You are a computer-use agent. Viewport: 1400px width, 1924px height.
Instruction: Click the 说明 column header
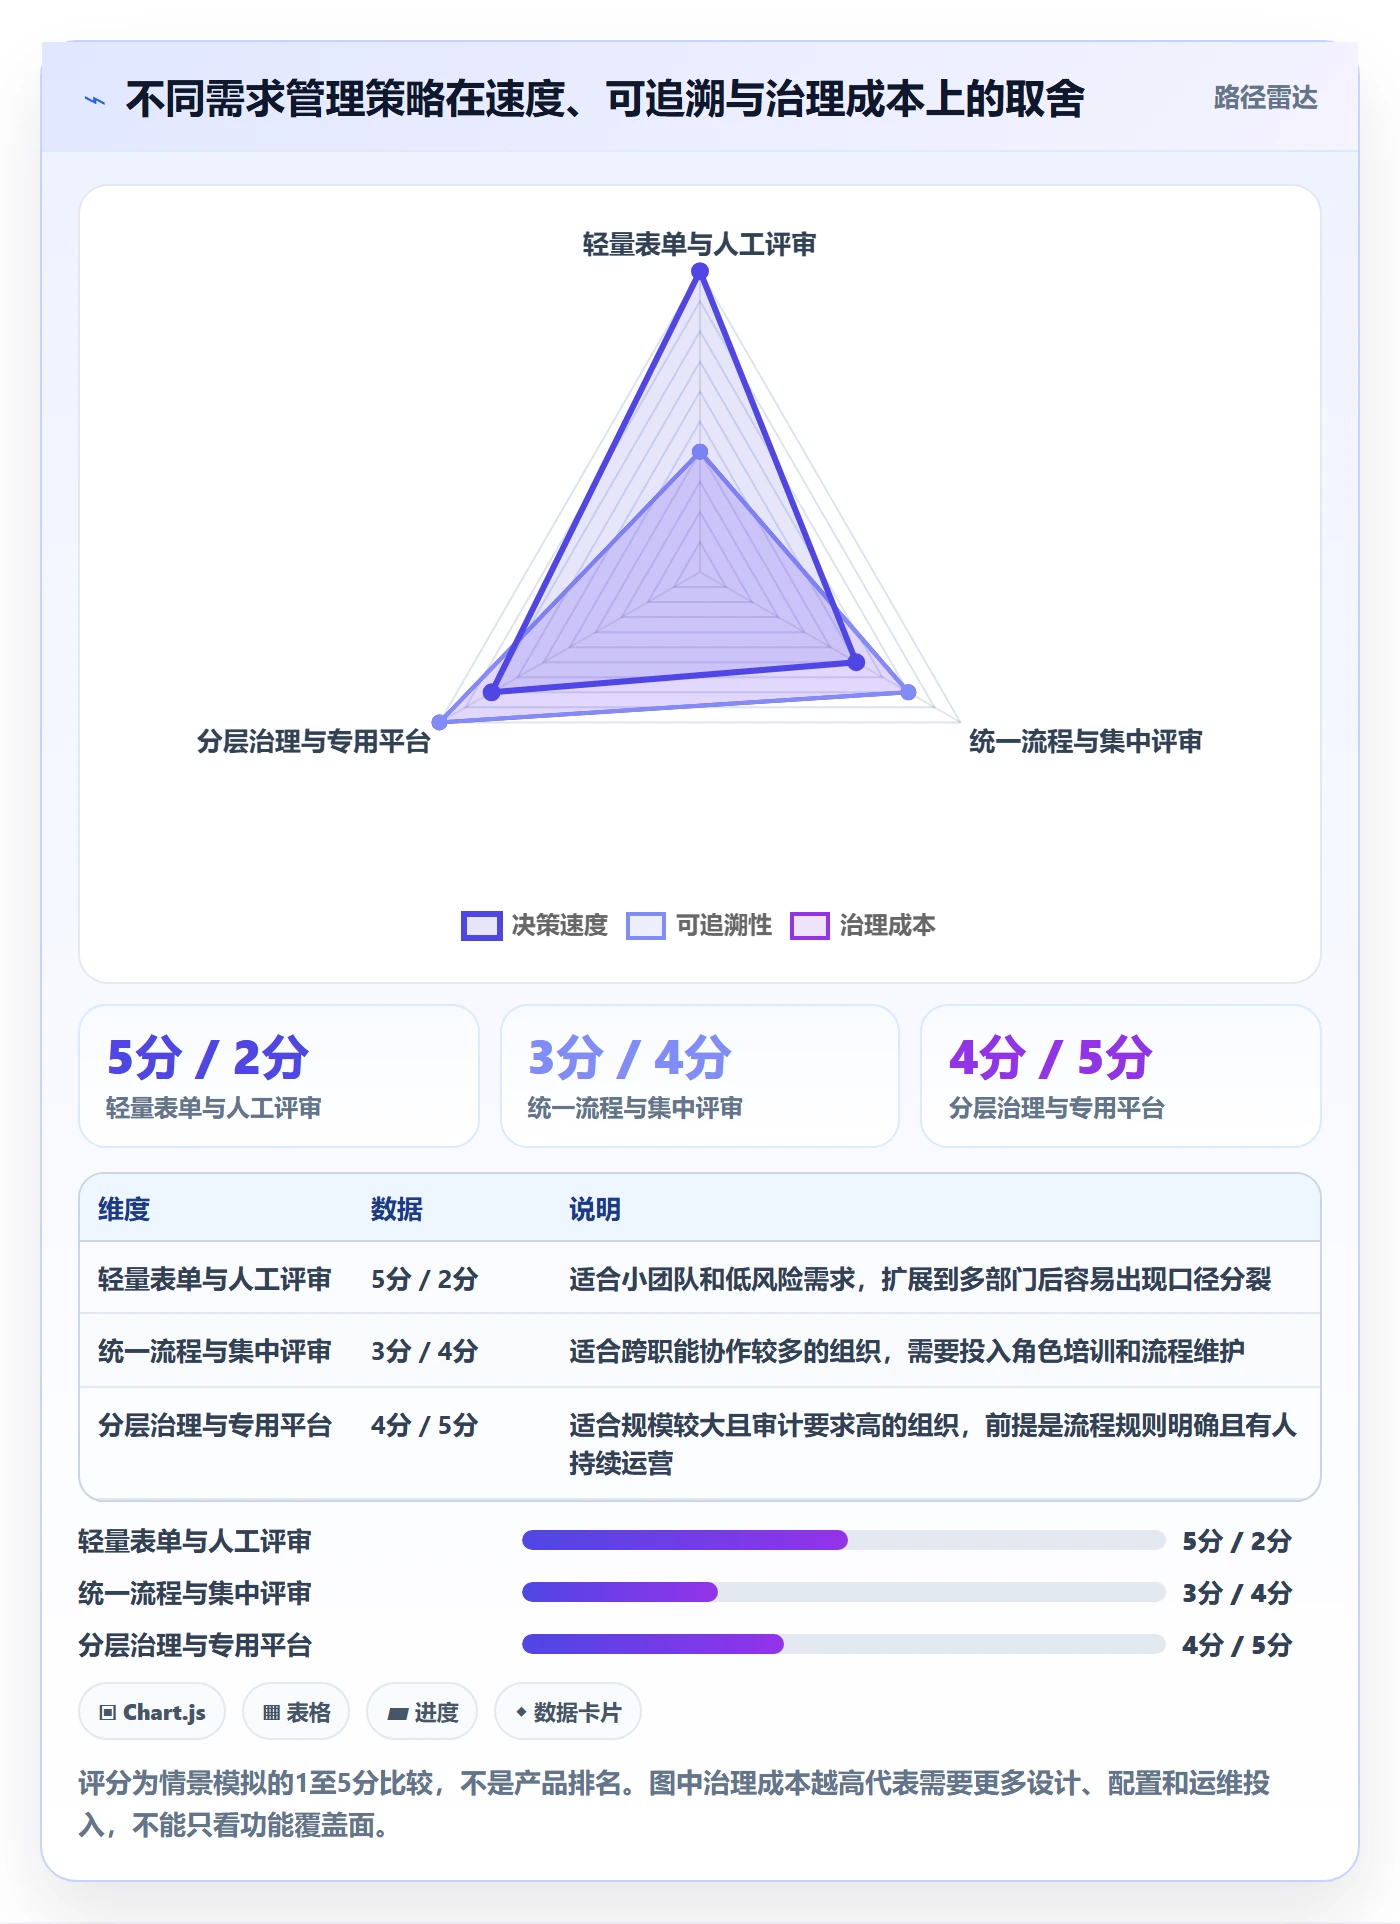(x=595, y=1209)
